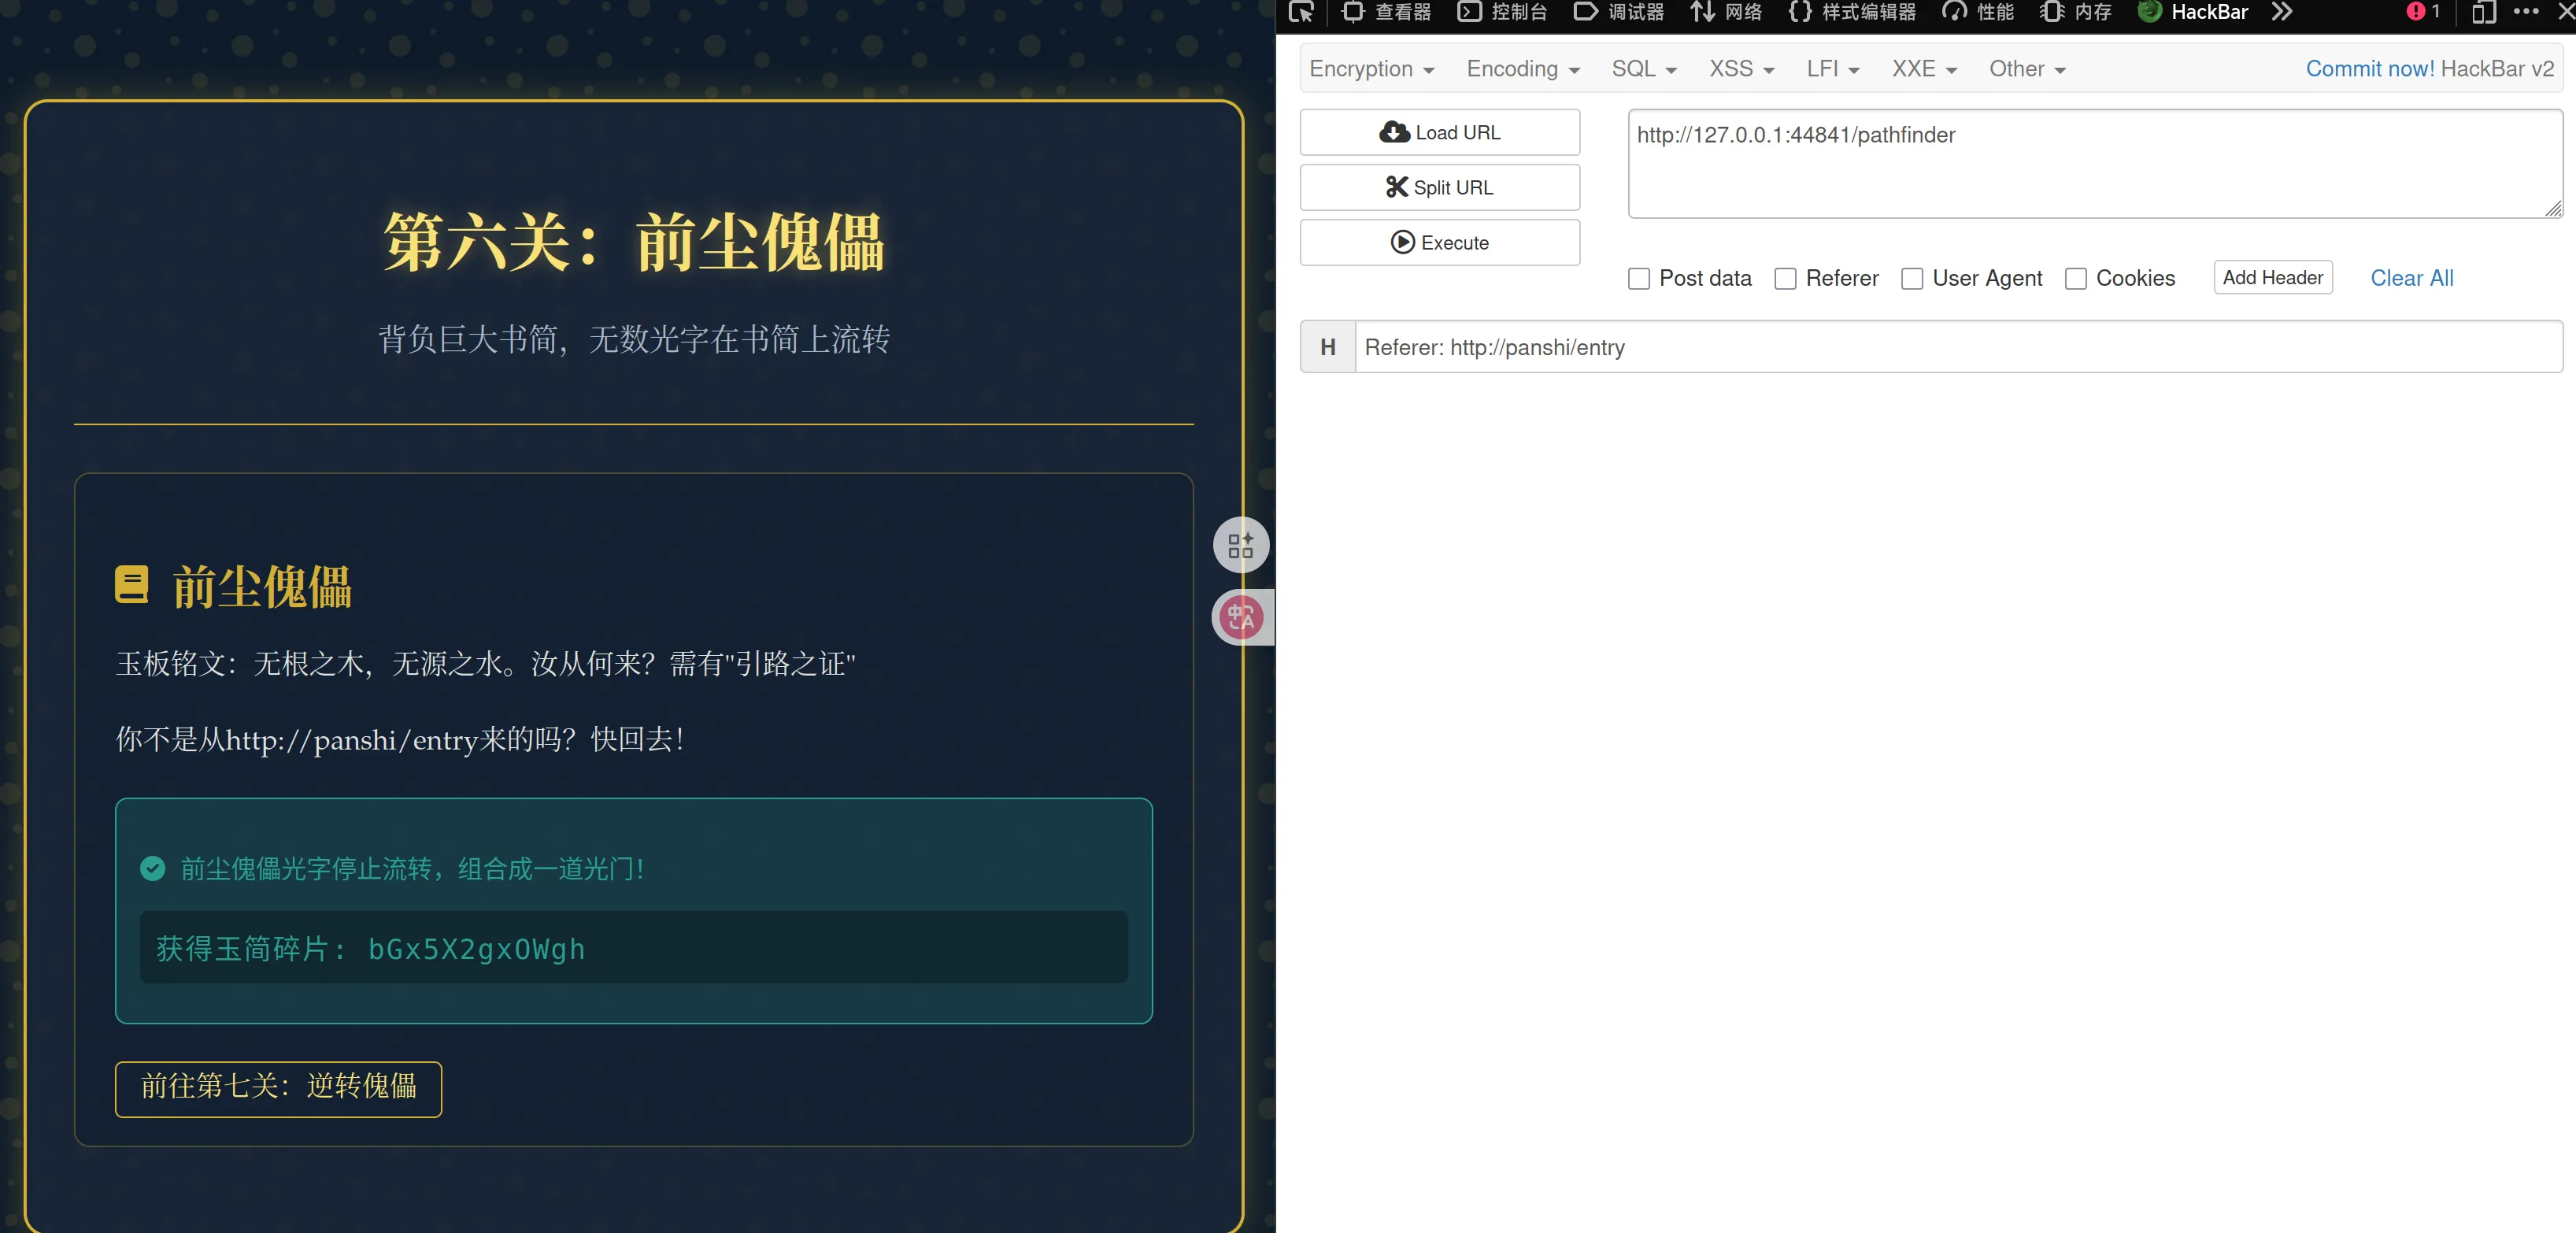Click the H header label icon

(x=1327, y=347)
